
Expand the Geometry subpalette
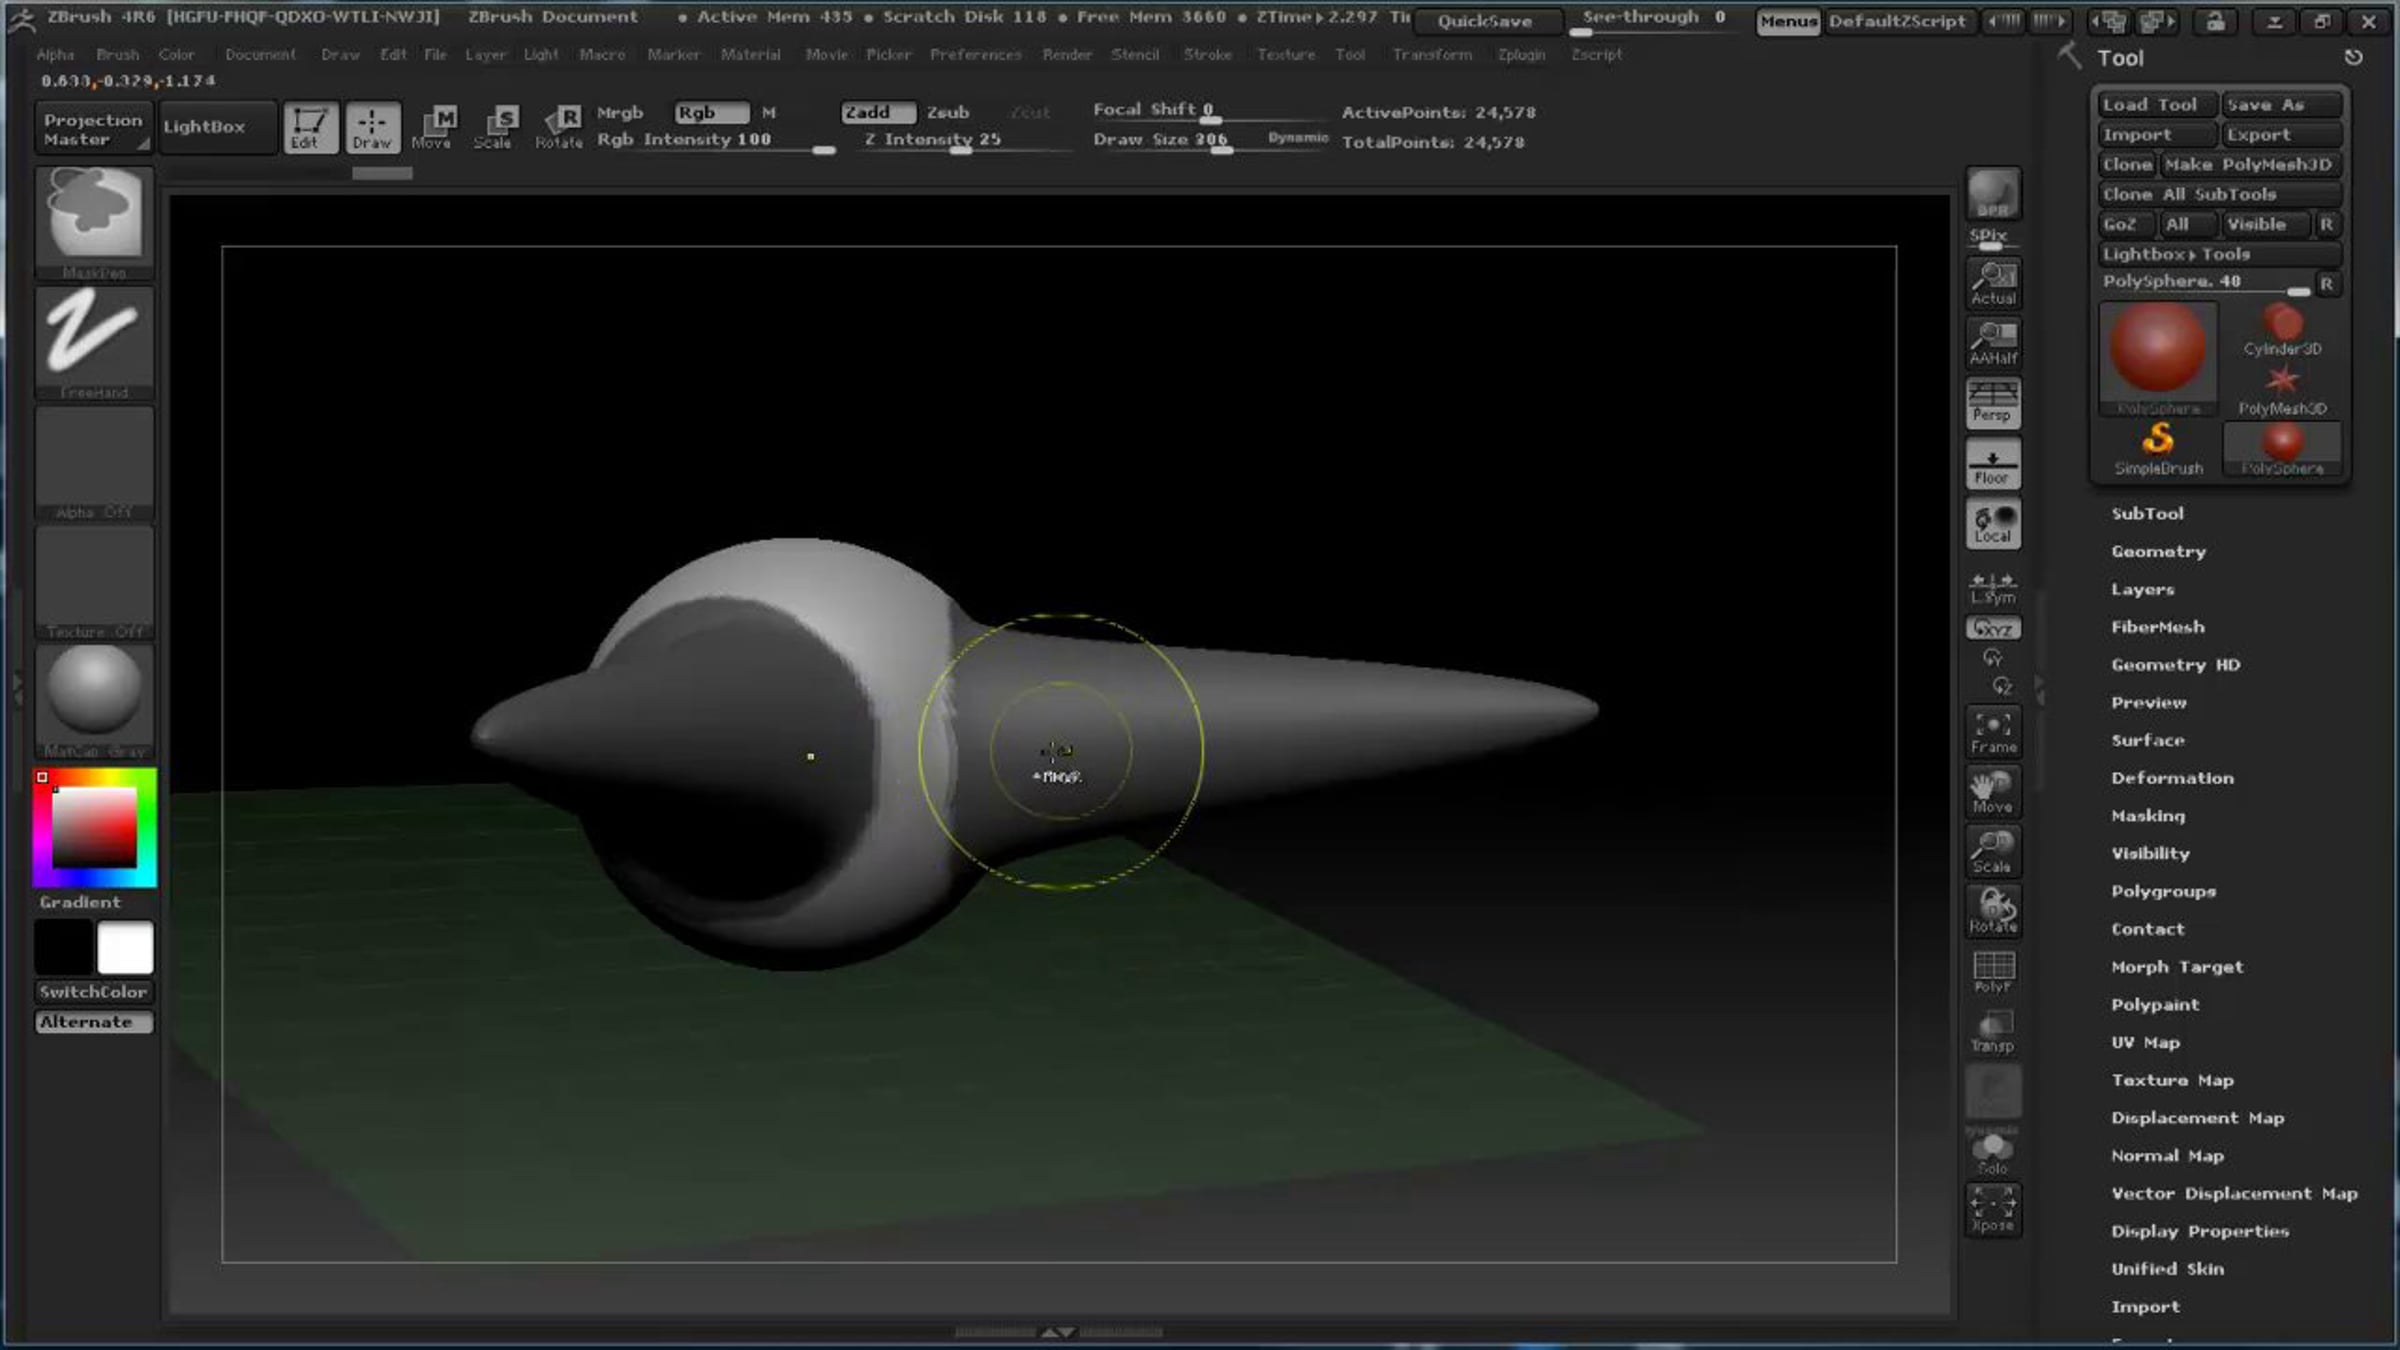(2158, 551)
